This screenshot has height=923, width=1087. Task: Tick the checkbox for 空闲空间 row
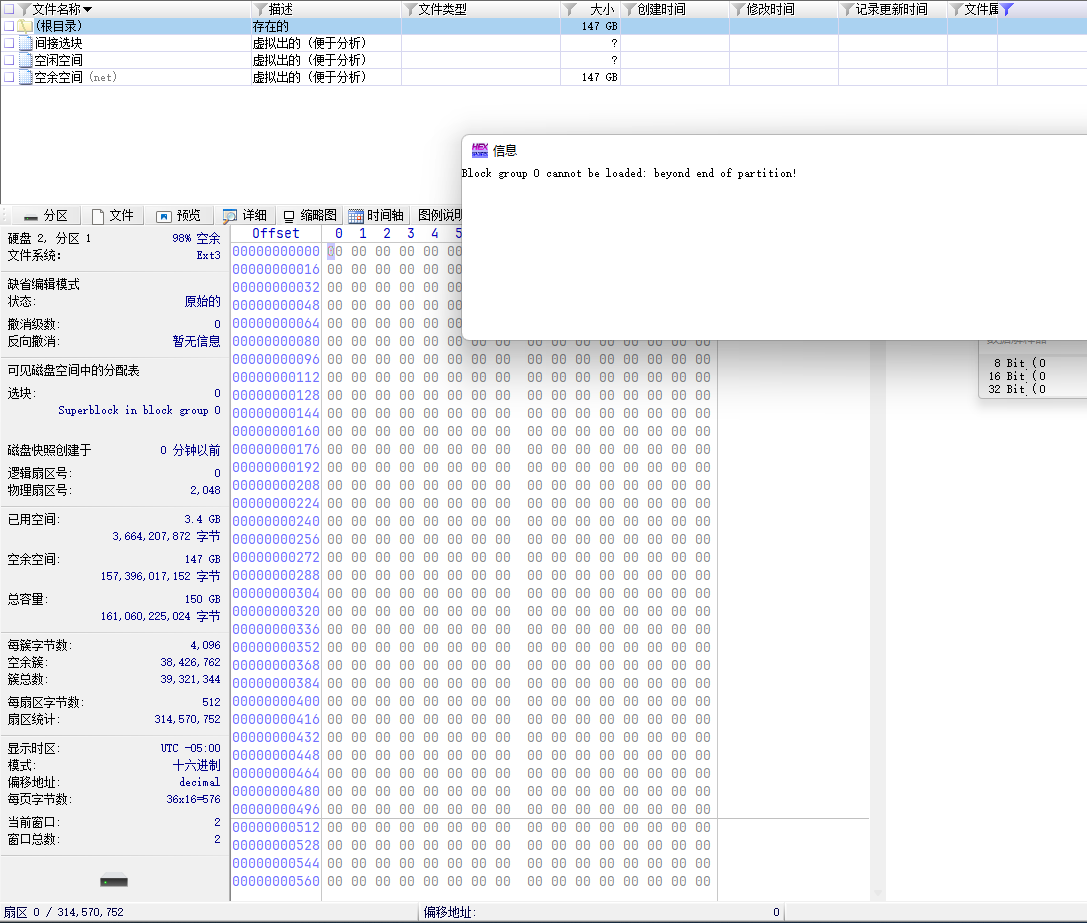[x=9, y=60]
